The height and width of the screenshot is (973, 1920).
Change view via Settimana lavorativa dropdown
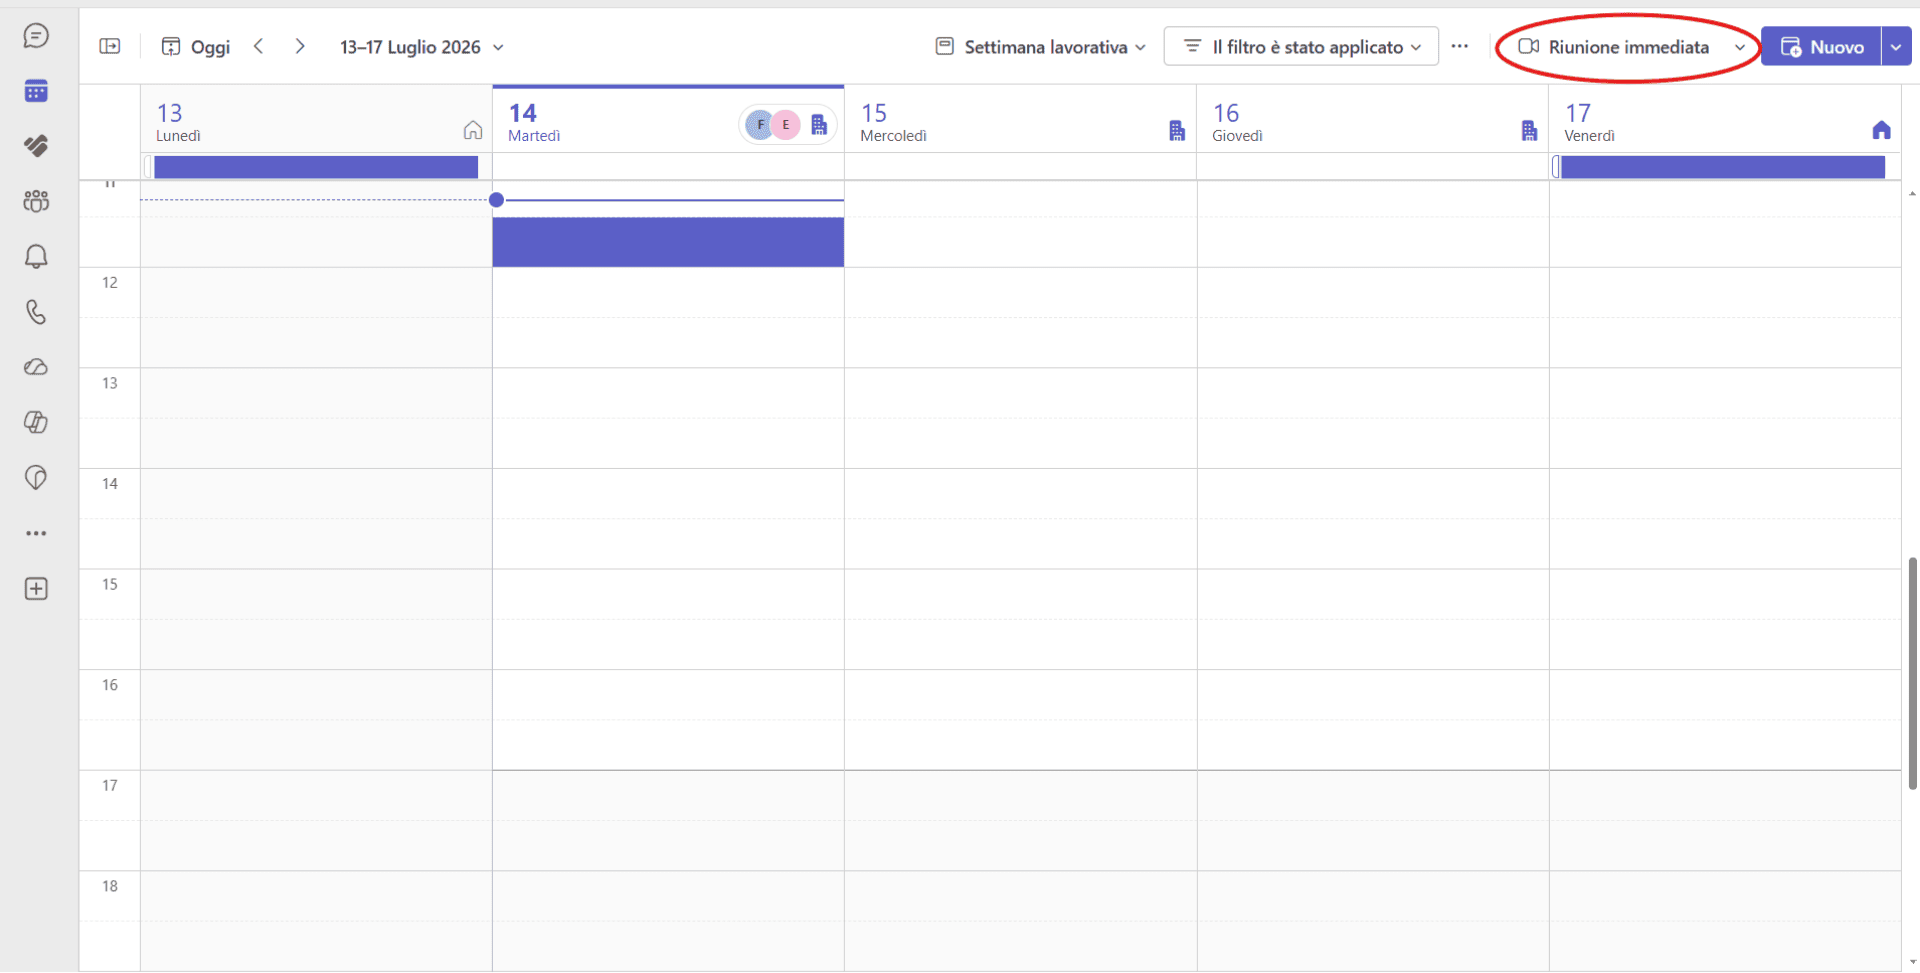pos(1040,47)
